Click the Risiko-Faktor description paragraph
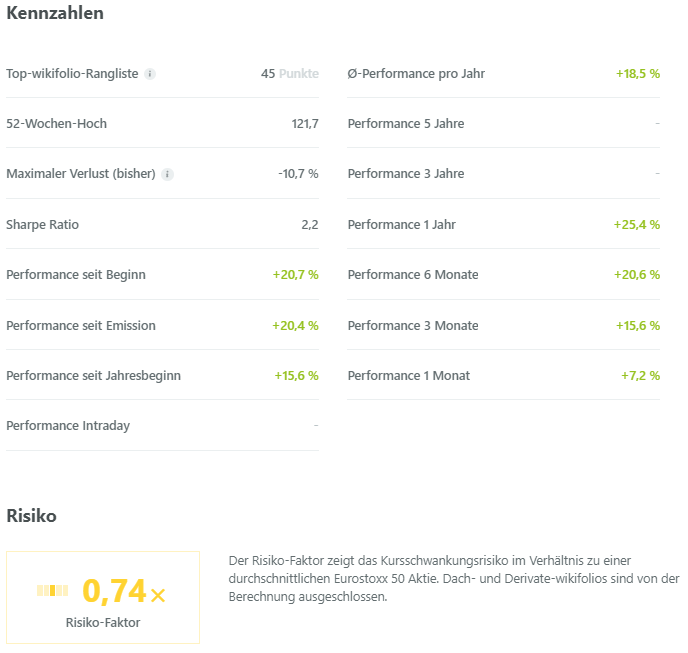Viewport: 688px width, 653px height. [x=454, y=579]
